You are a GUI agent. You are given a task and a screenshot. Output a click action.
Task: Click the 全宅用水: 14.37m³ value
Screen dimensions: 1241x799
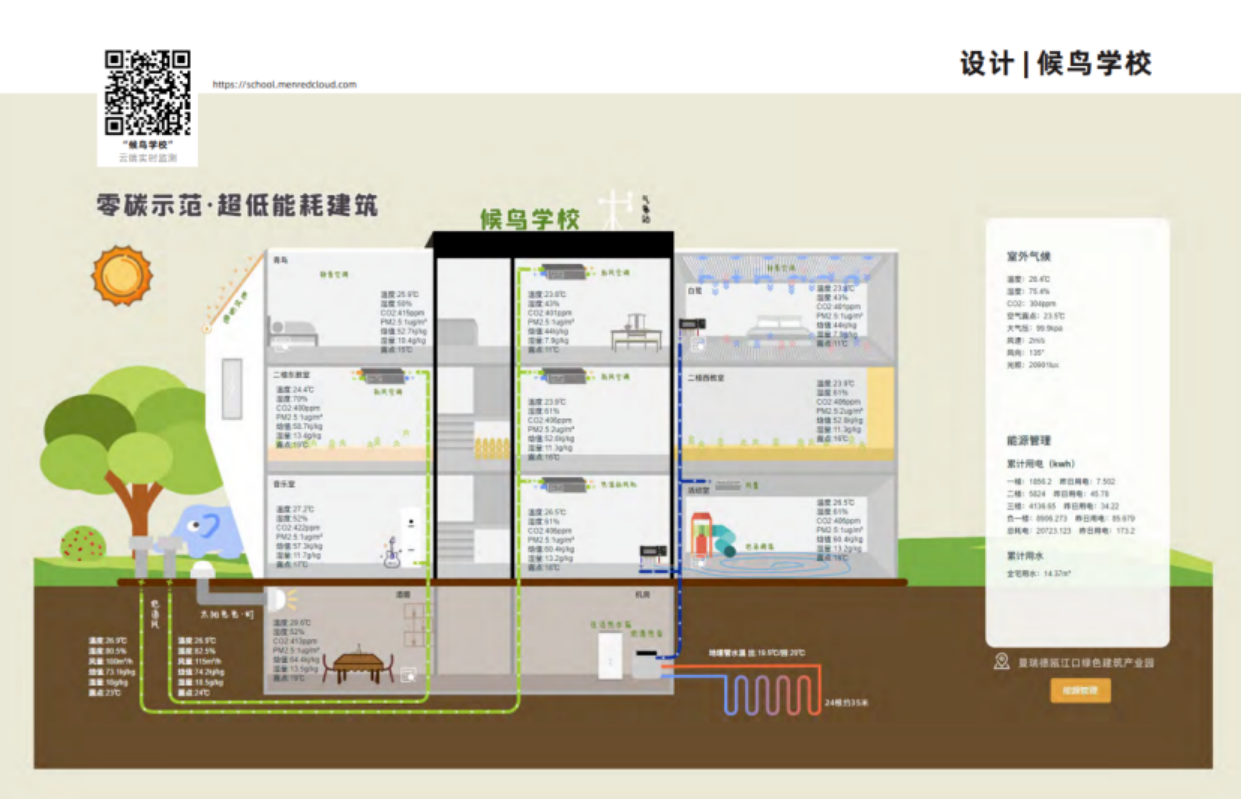[1039, 574]
